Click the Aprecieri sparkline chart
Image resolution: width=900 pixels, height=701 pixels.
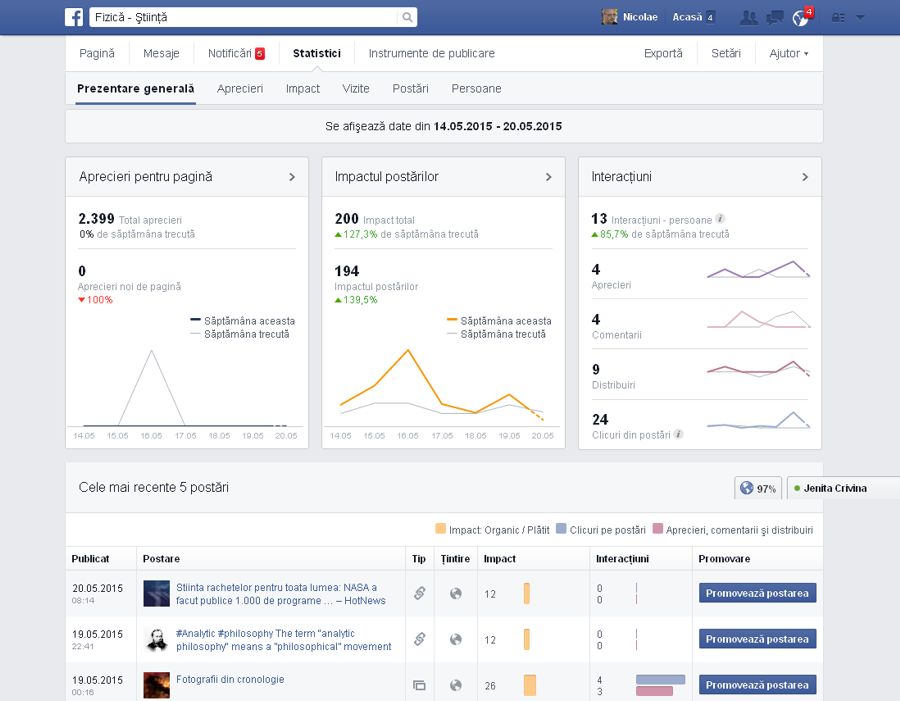[x=758, y=270]
